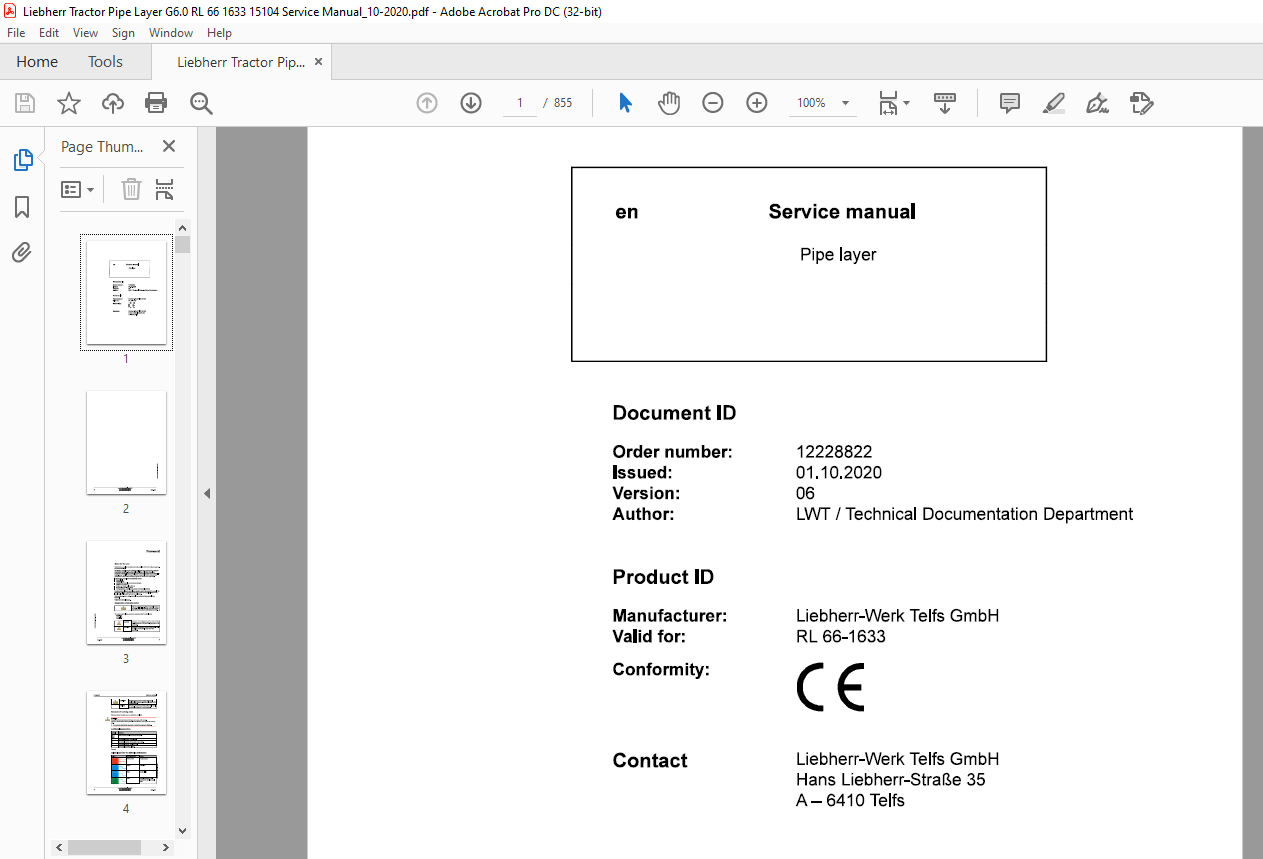Screen dimensions: 1263x859
Task: Click the thumbnail panel horizontal scrollbar thumb
Action: 104,847
